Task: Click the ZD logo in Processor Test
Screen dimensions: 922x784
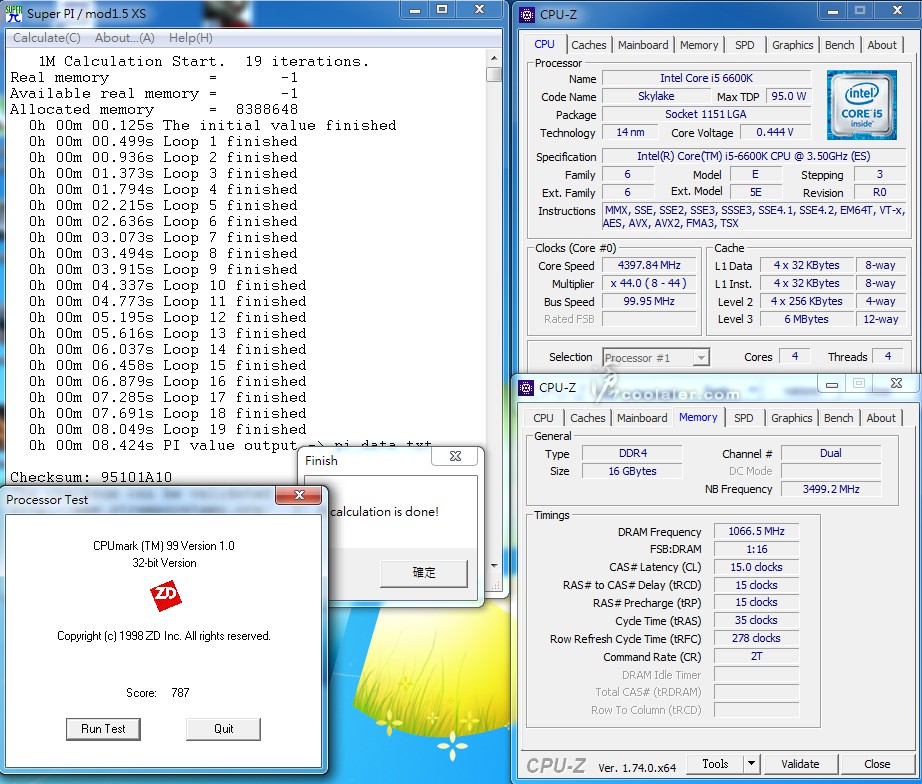Action: tap(165, 595)
